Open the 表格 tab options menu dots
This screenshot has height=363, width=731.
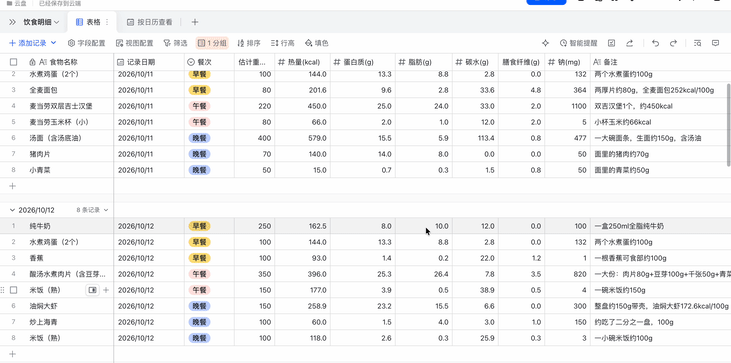(107, 22)
